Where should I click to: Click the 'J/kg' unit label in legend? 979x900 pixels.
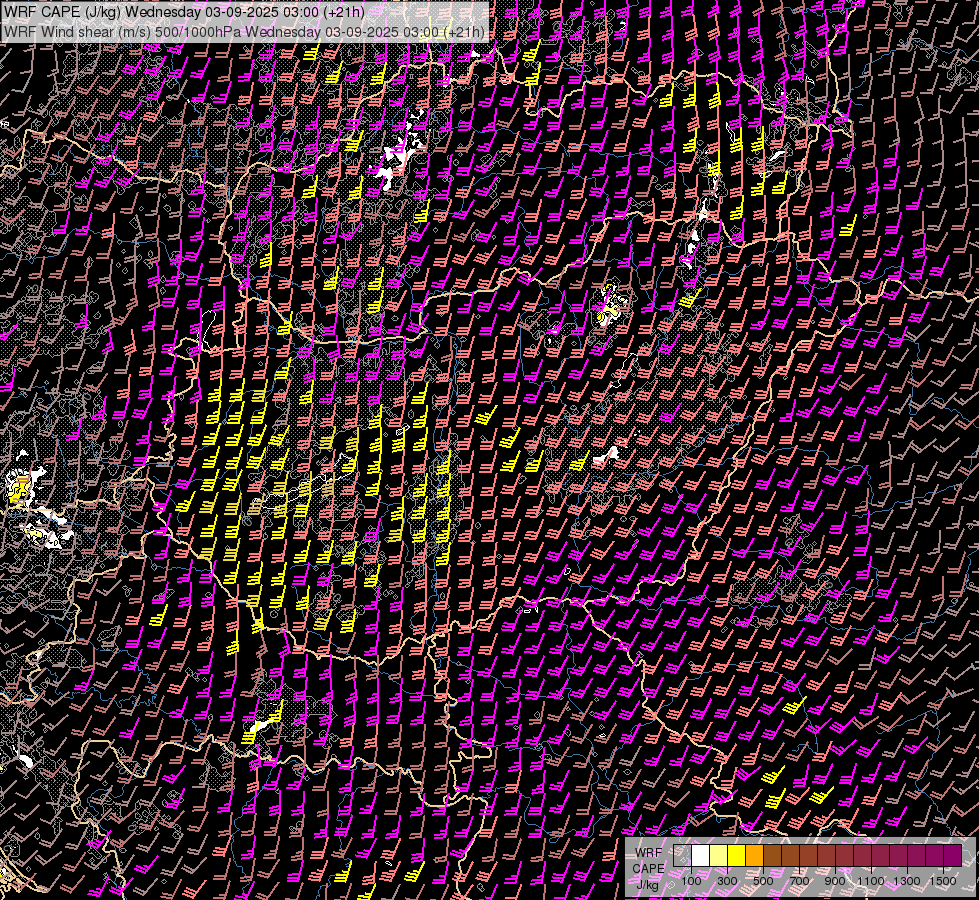pyautogui.click(x=648, y=885)
